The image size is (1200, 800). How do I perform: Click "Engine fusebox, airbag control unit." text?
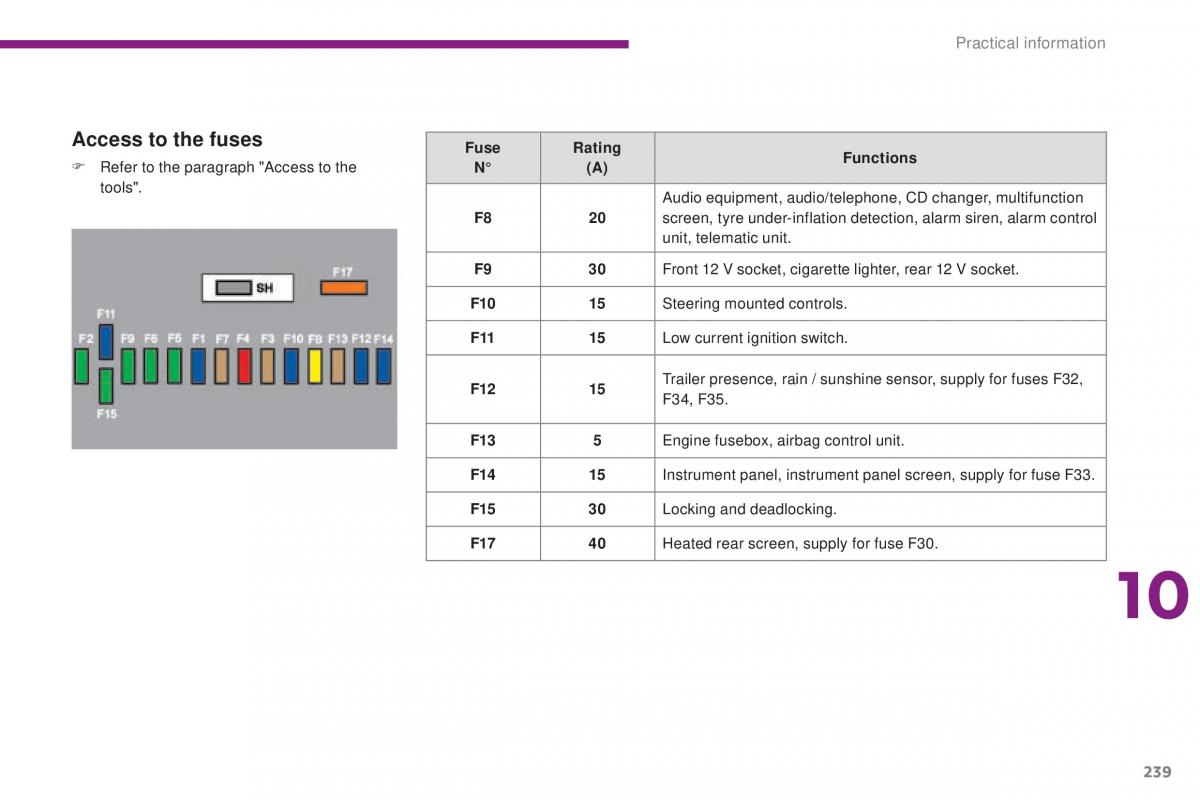[783, 440]
